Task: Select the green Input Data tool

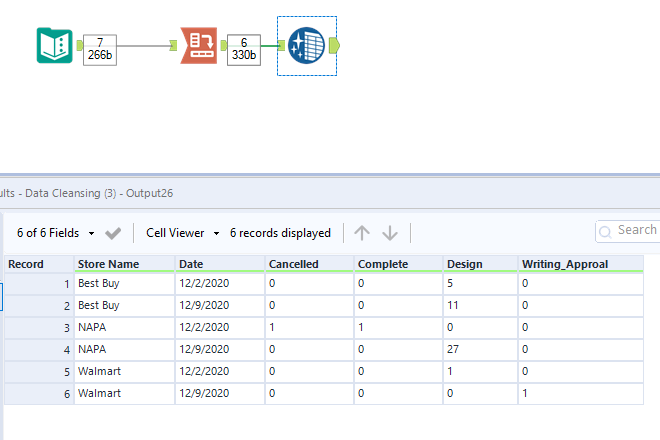Action: tap(53, 46)
